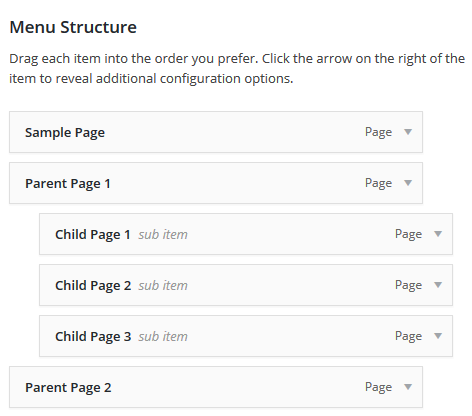Click the drag instructions description text
The image size is (472, 416).
coord(237,69)
